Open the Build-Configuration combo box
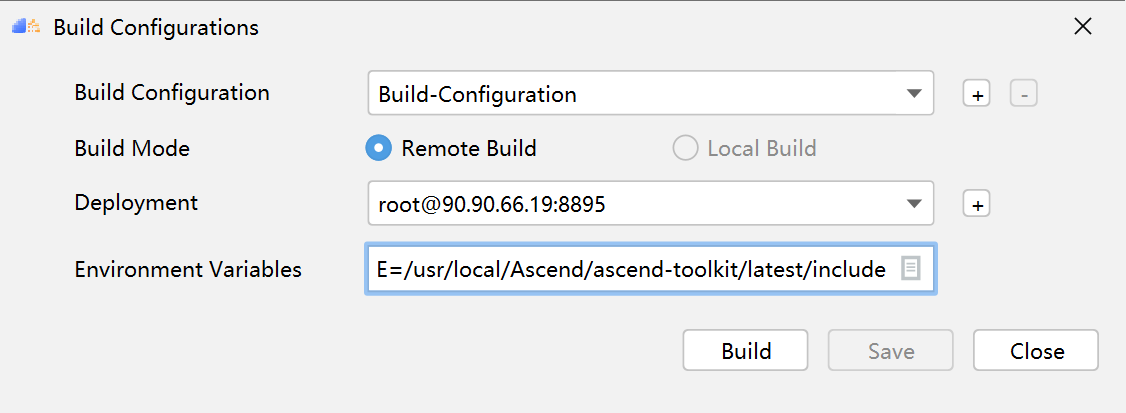1126x413 pixels. tap(651, 93)
